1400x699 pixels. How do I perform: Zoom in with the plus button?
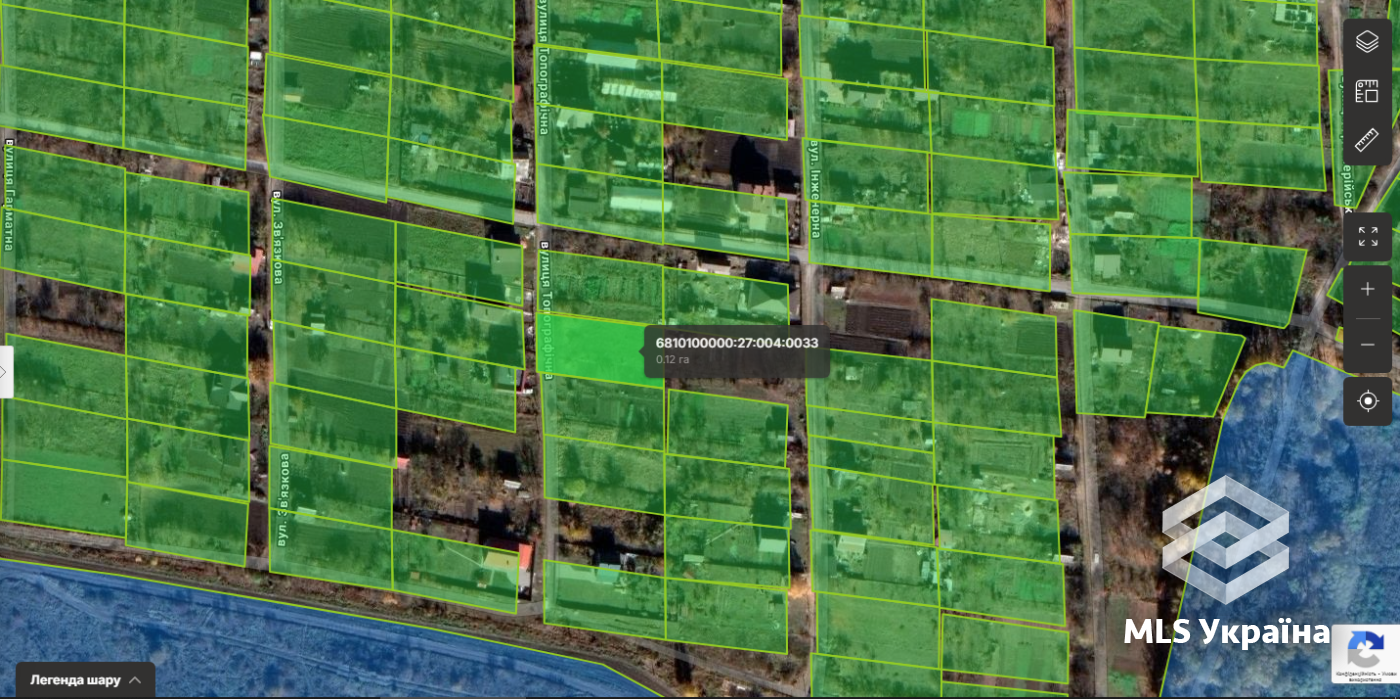click(1367, 290)
